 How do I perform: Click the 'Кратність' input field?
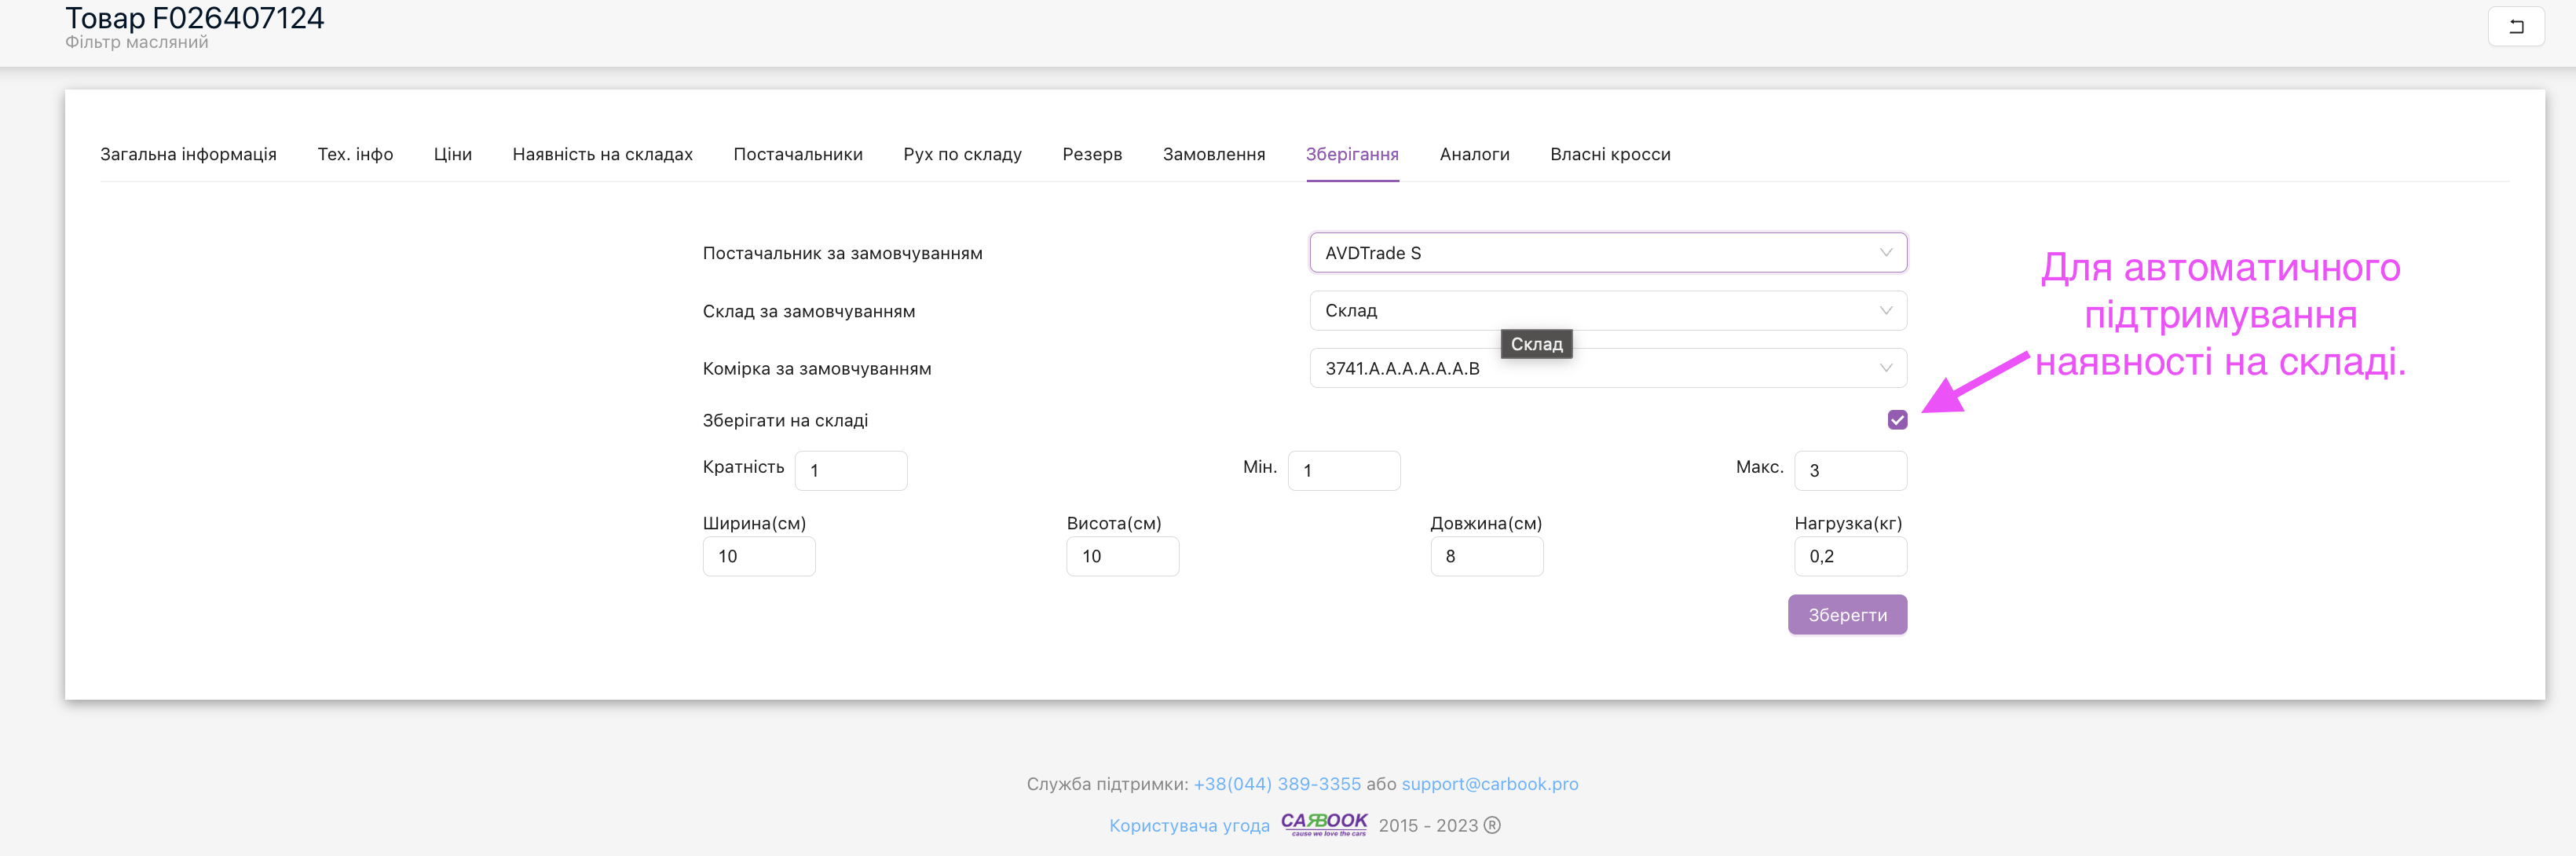[850, 471]
